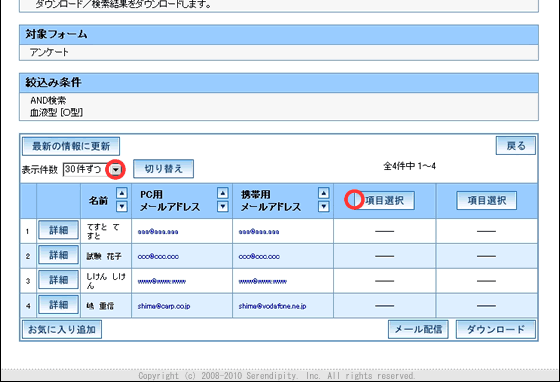Open 詳細 for row 2 試験 花子
This screenshot has height=382, width=560.
point(59,255)
